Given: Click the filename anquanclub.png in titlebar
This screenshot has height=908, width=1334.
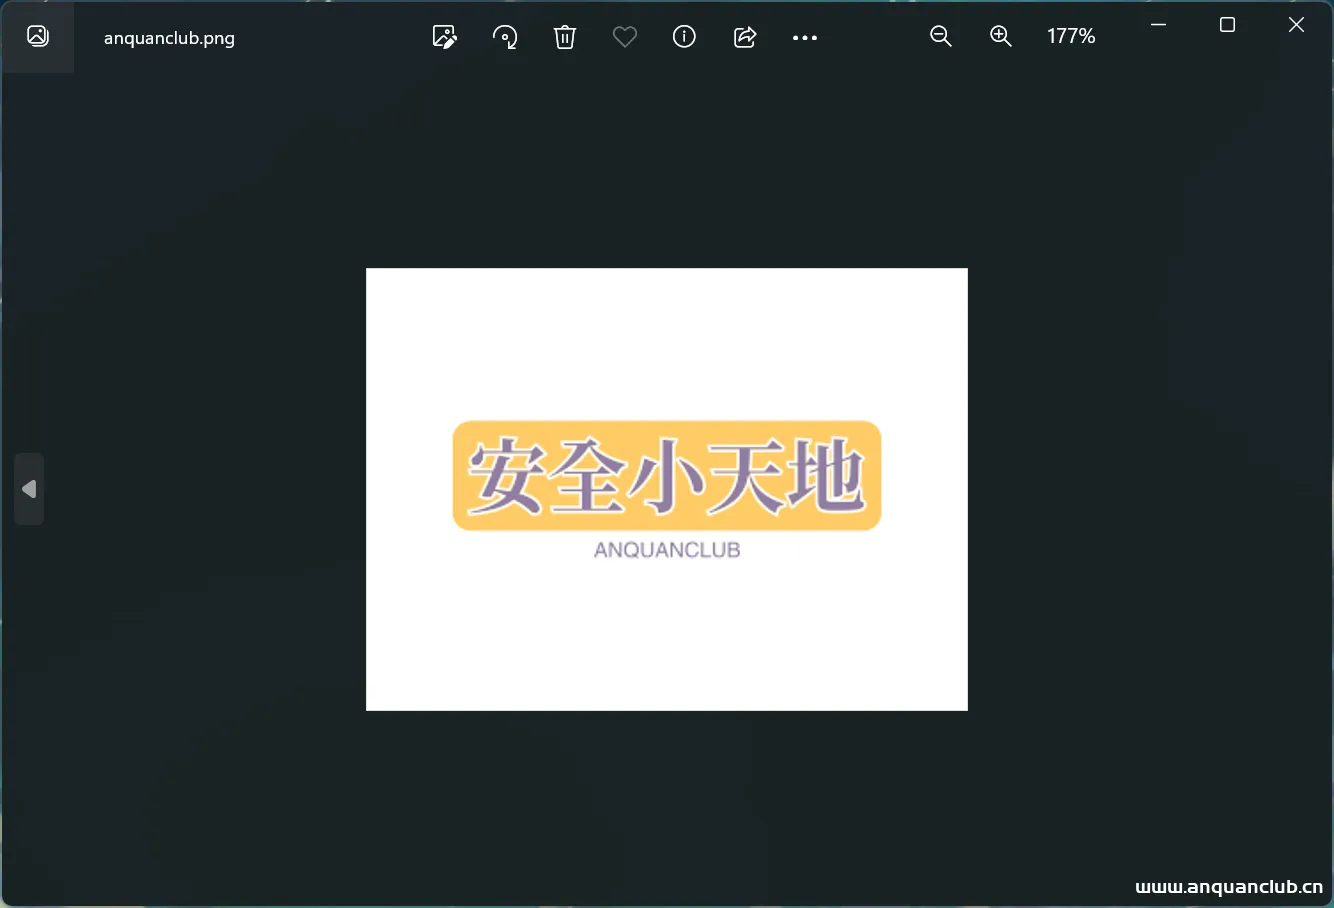Looking at the screenshot, I should [x=169, y=38].
